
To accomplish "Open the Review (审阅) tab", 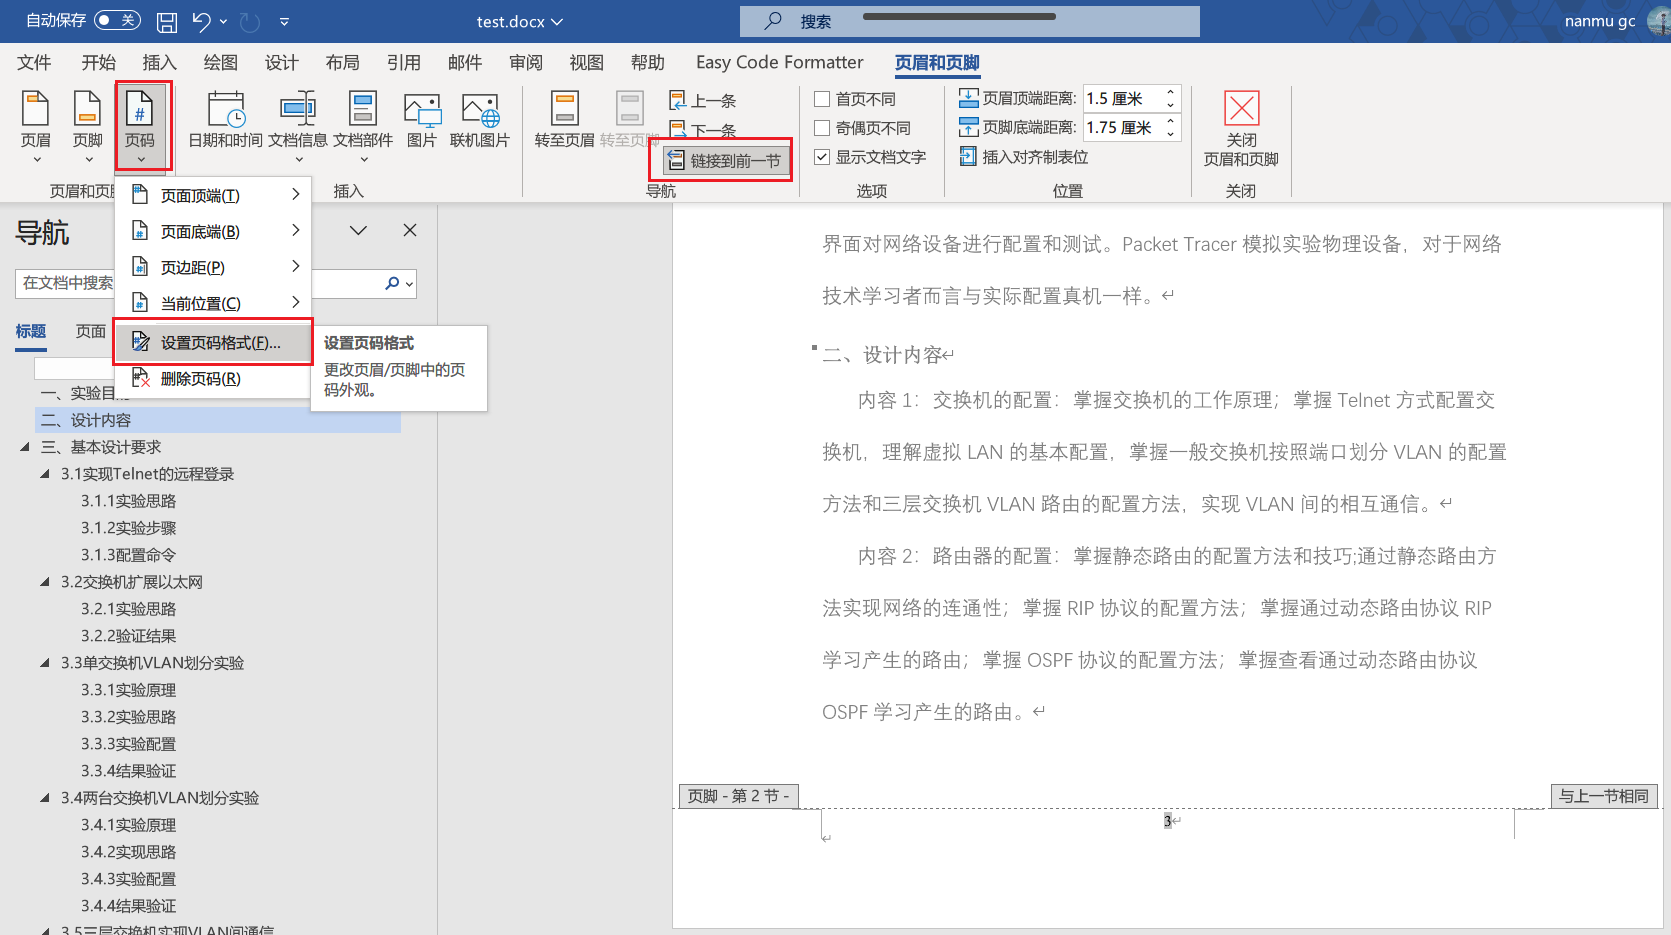I will click(x=525, y=62).
